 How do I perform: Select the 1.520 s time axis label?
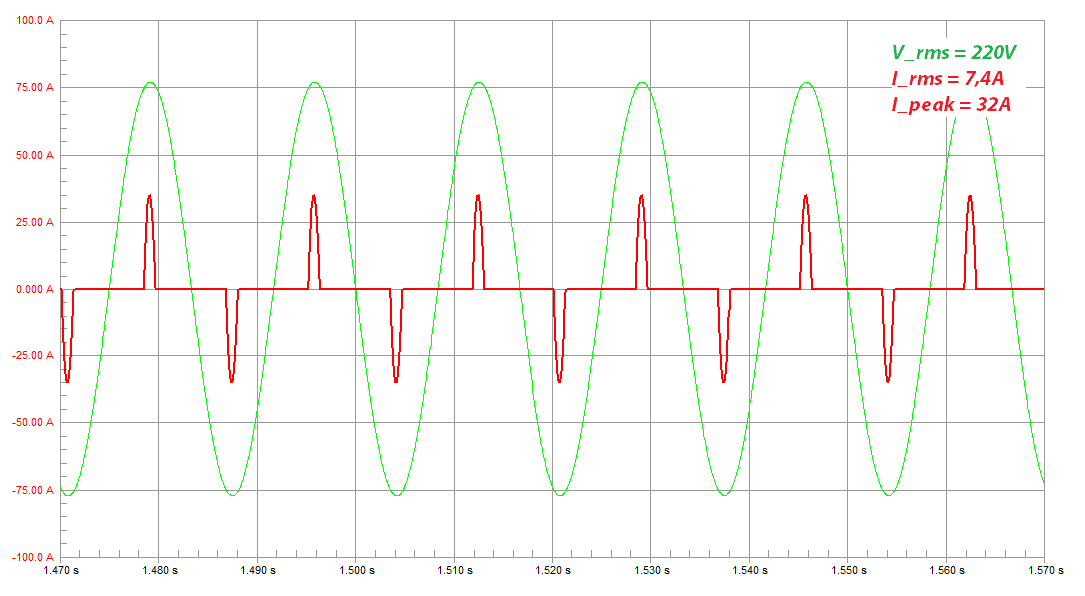[x=553, y=571]
